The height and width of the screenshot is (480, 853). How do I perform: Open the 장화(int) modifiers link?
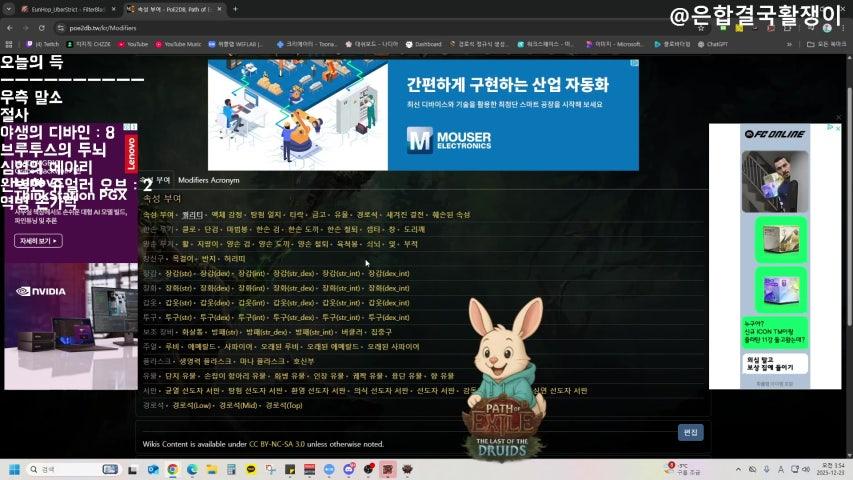[251, 288]
